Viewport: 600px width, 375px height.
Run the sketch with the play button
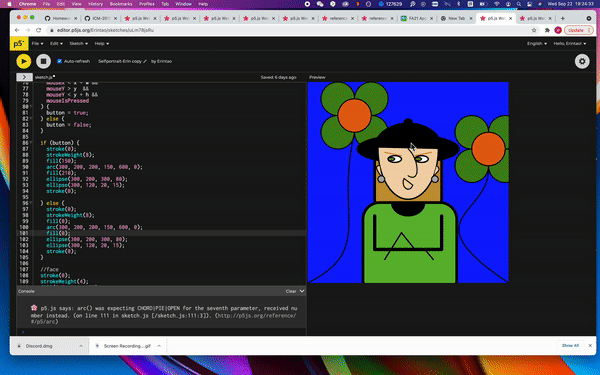pos(24,61)
